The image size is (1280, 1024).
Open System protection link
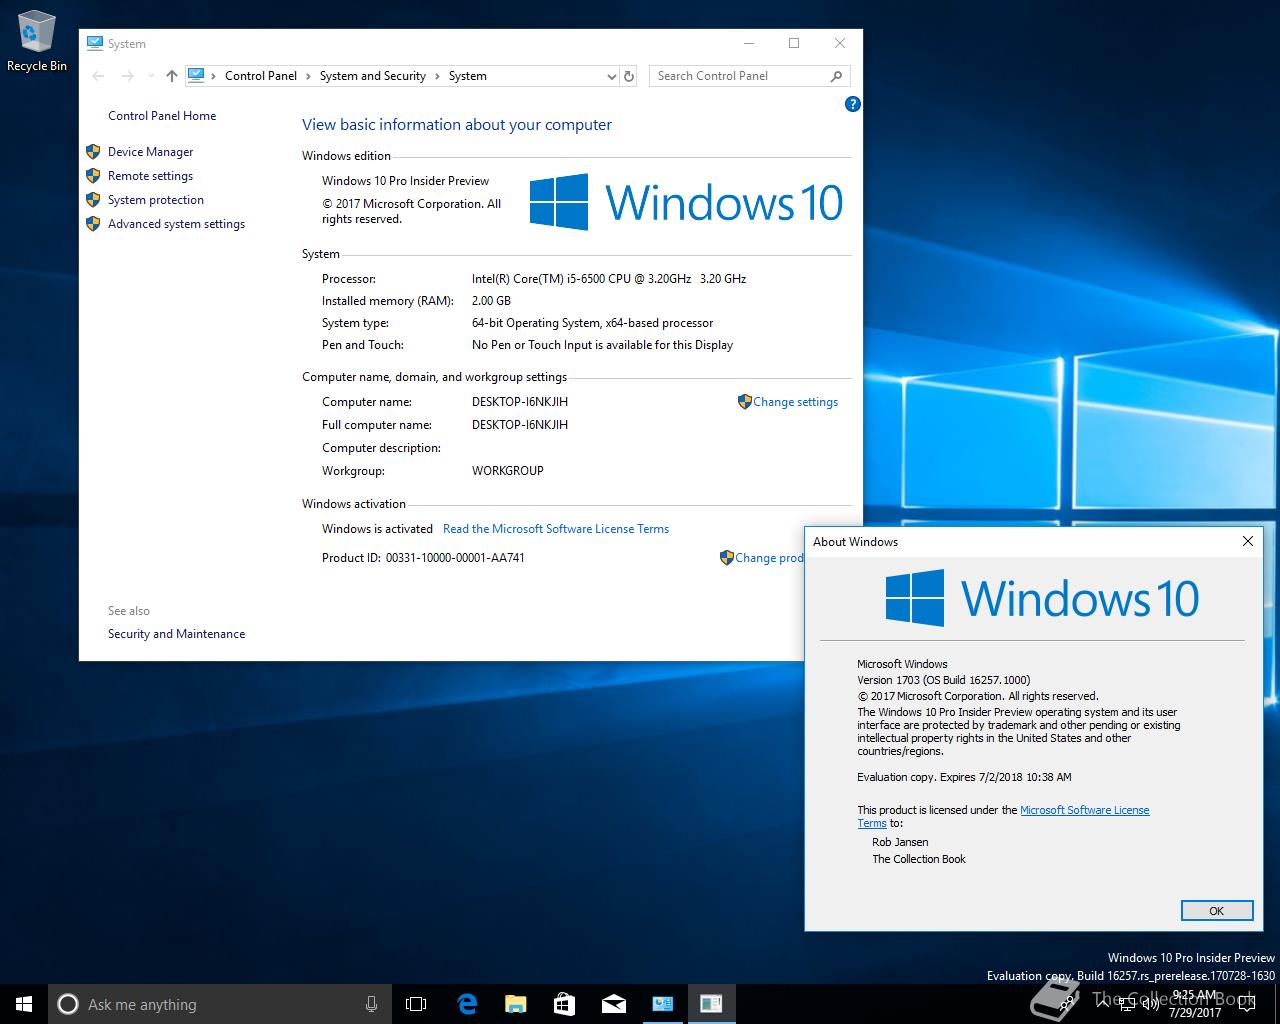(x=156, y=200)
